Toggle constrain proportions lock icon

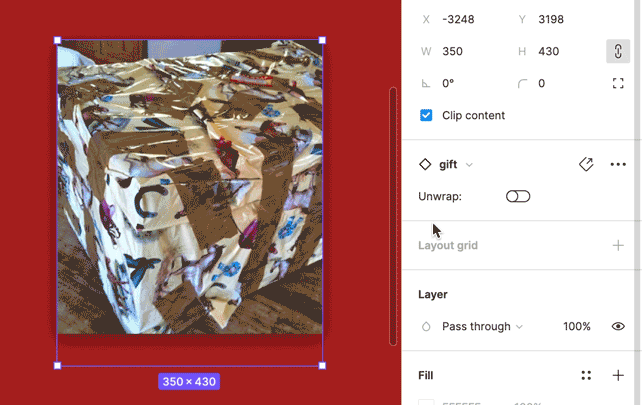click(x=618, y=51)
